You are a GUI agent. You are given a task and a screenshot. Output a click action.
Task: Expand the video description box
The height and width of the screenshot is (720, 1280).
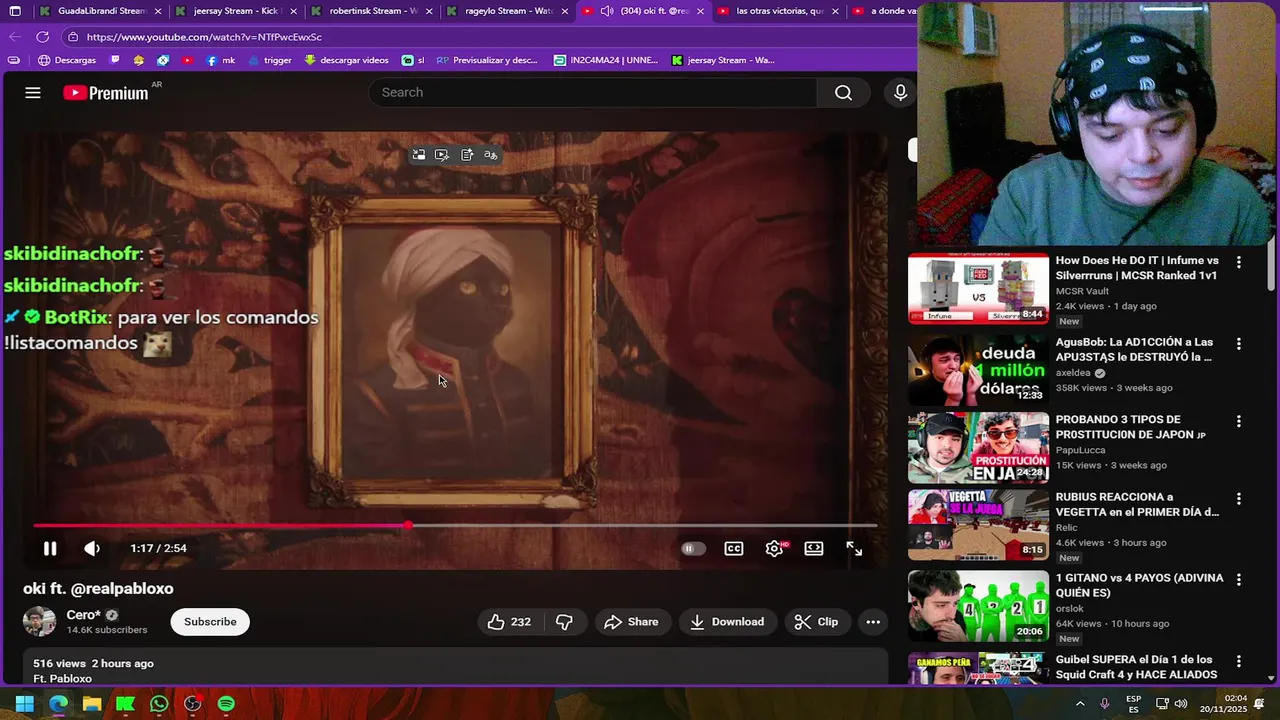pos(455,667)
